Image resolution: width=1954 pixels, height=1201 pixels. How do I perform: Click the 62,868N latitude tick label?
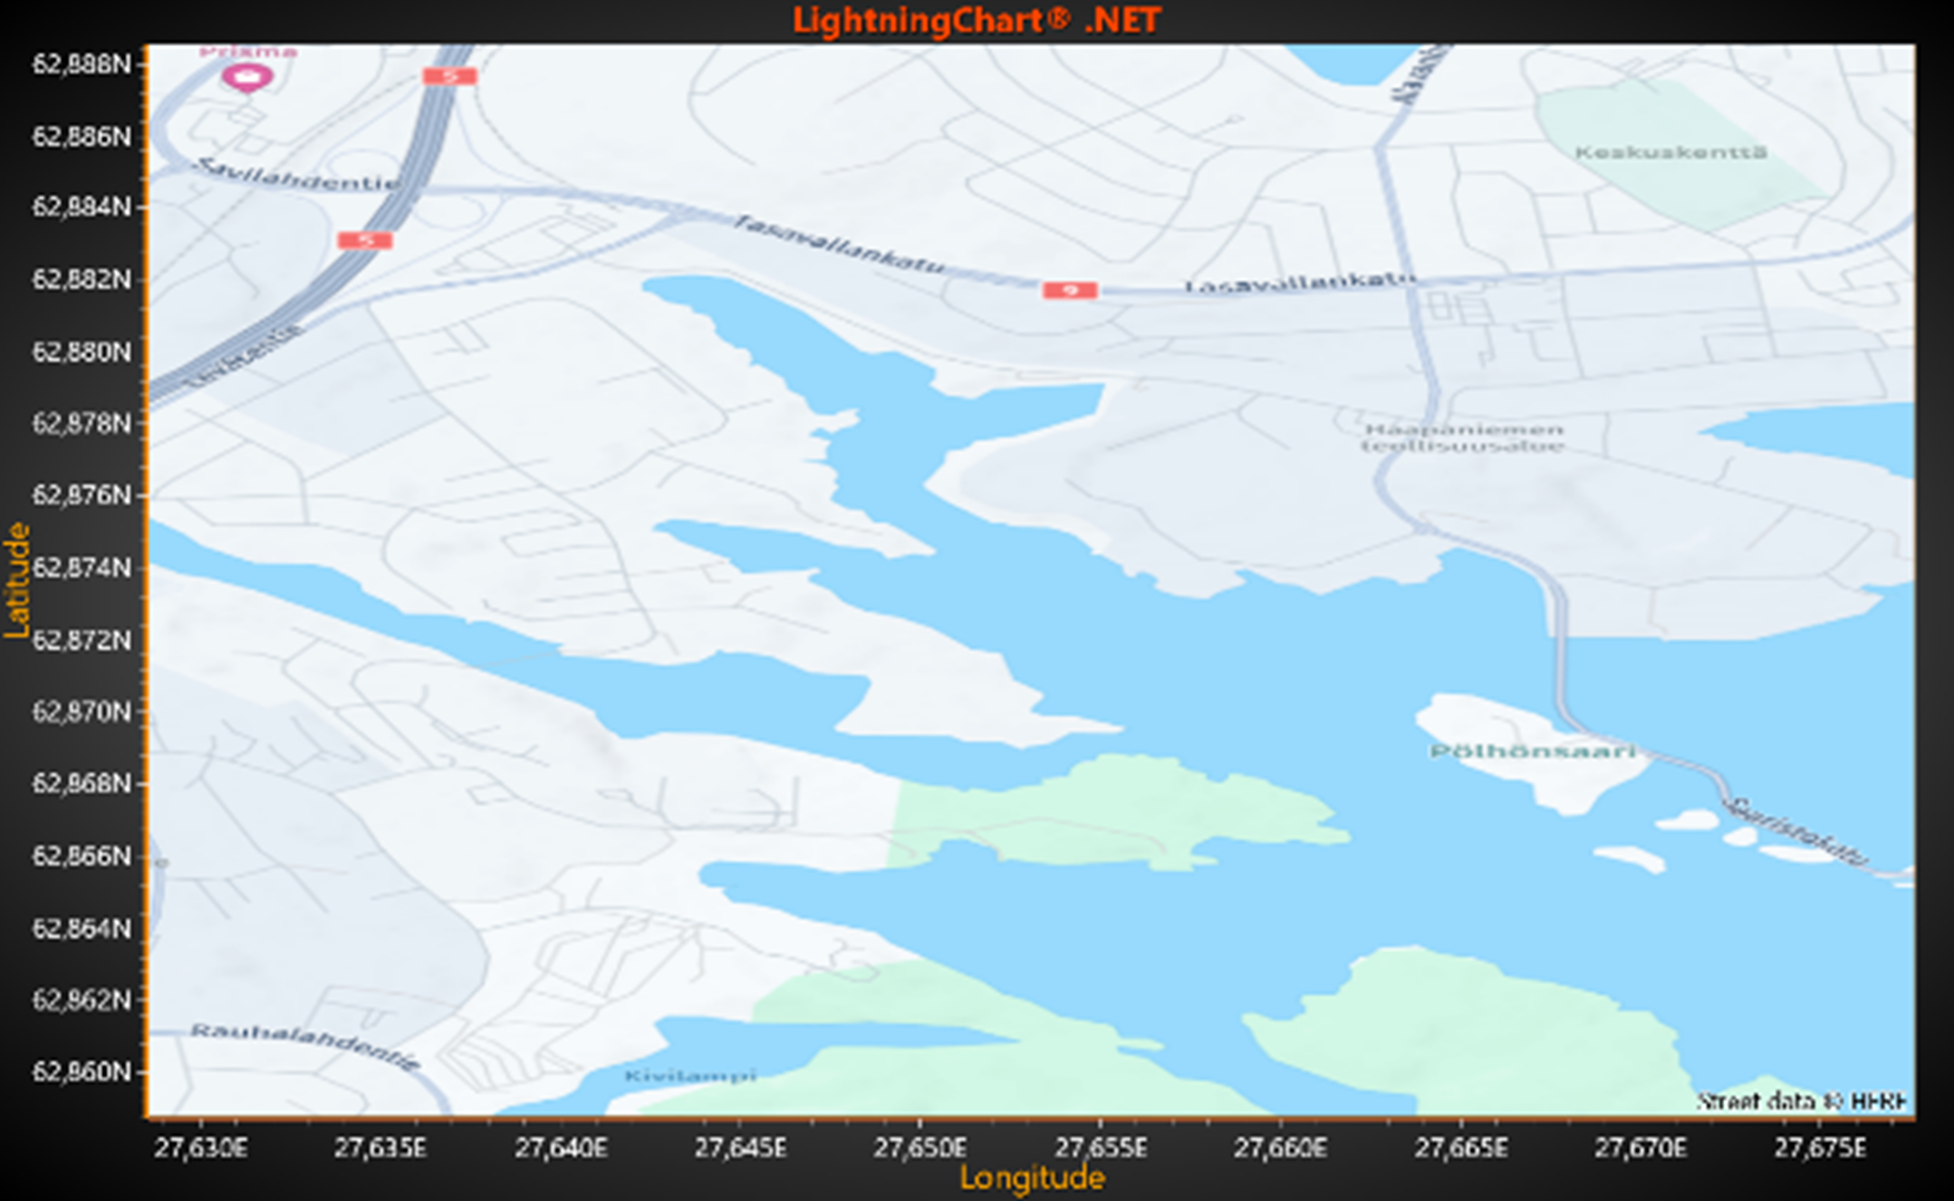(82, 783)
